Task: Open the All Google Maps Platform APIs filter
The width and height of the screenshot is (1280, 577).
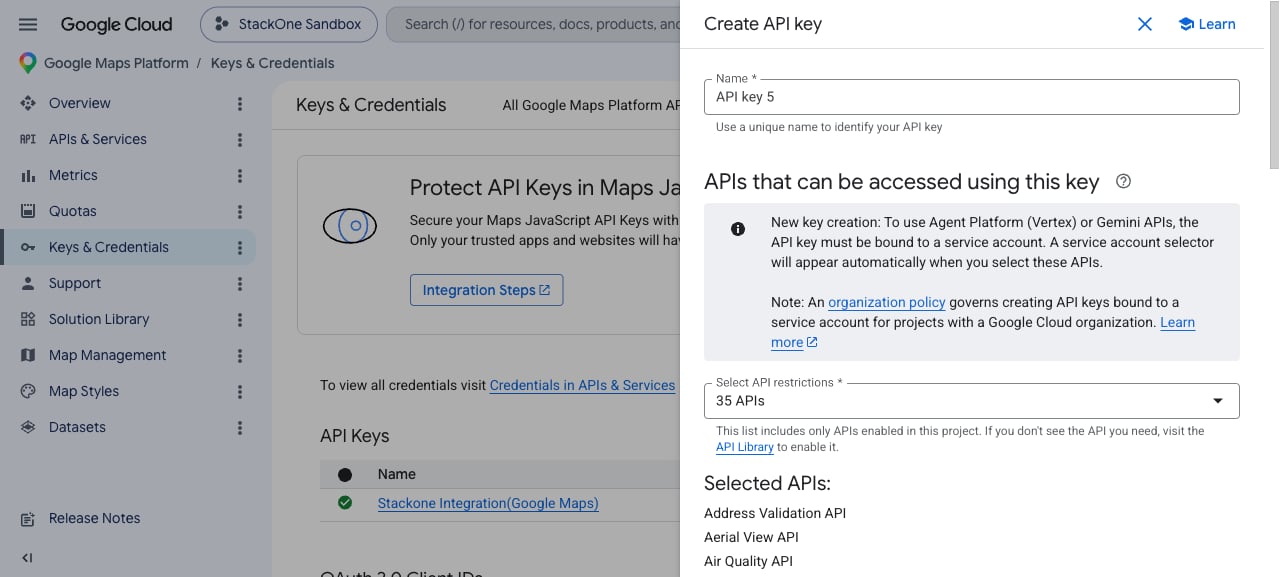Action: (590, 105)
